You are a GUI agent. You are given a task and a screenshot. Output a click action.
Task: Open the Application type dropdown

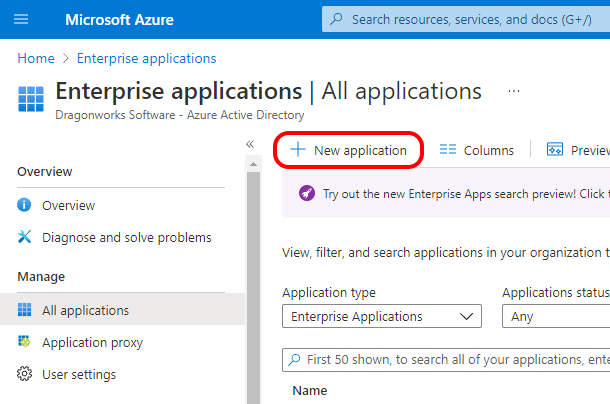pyautogui.click(x=382, y=316)
